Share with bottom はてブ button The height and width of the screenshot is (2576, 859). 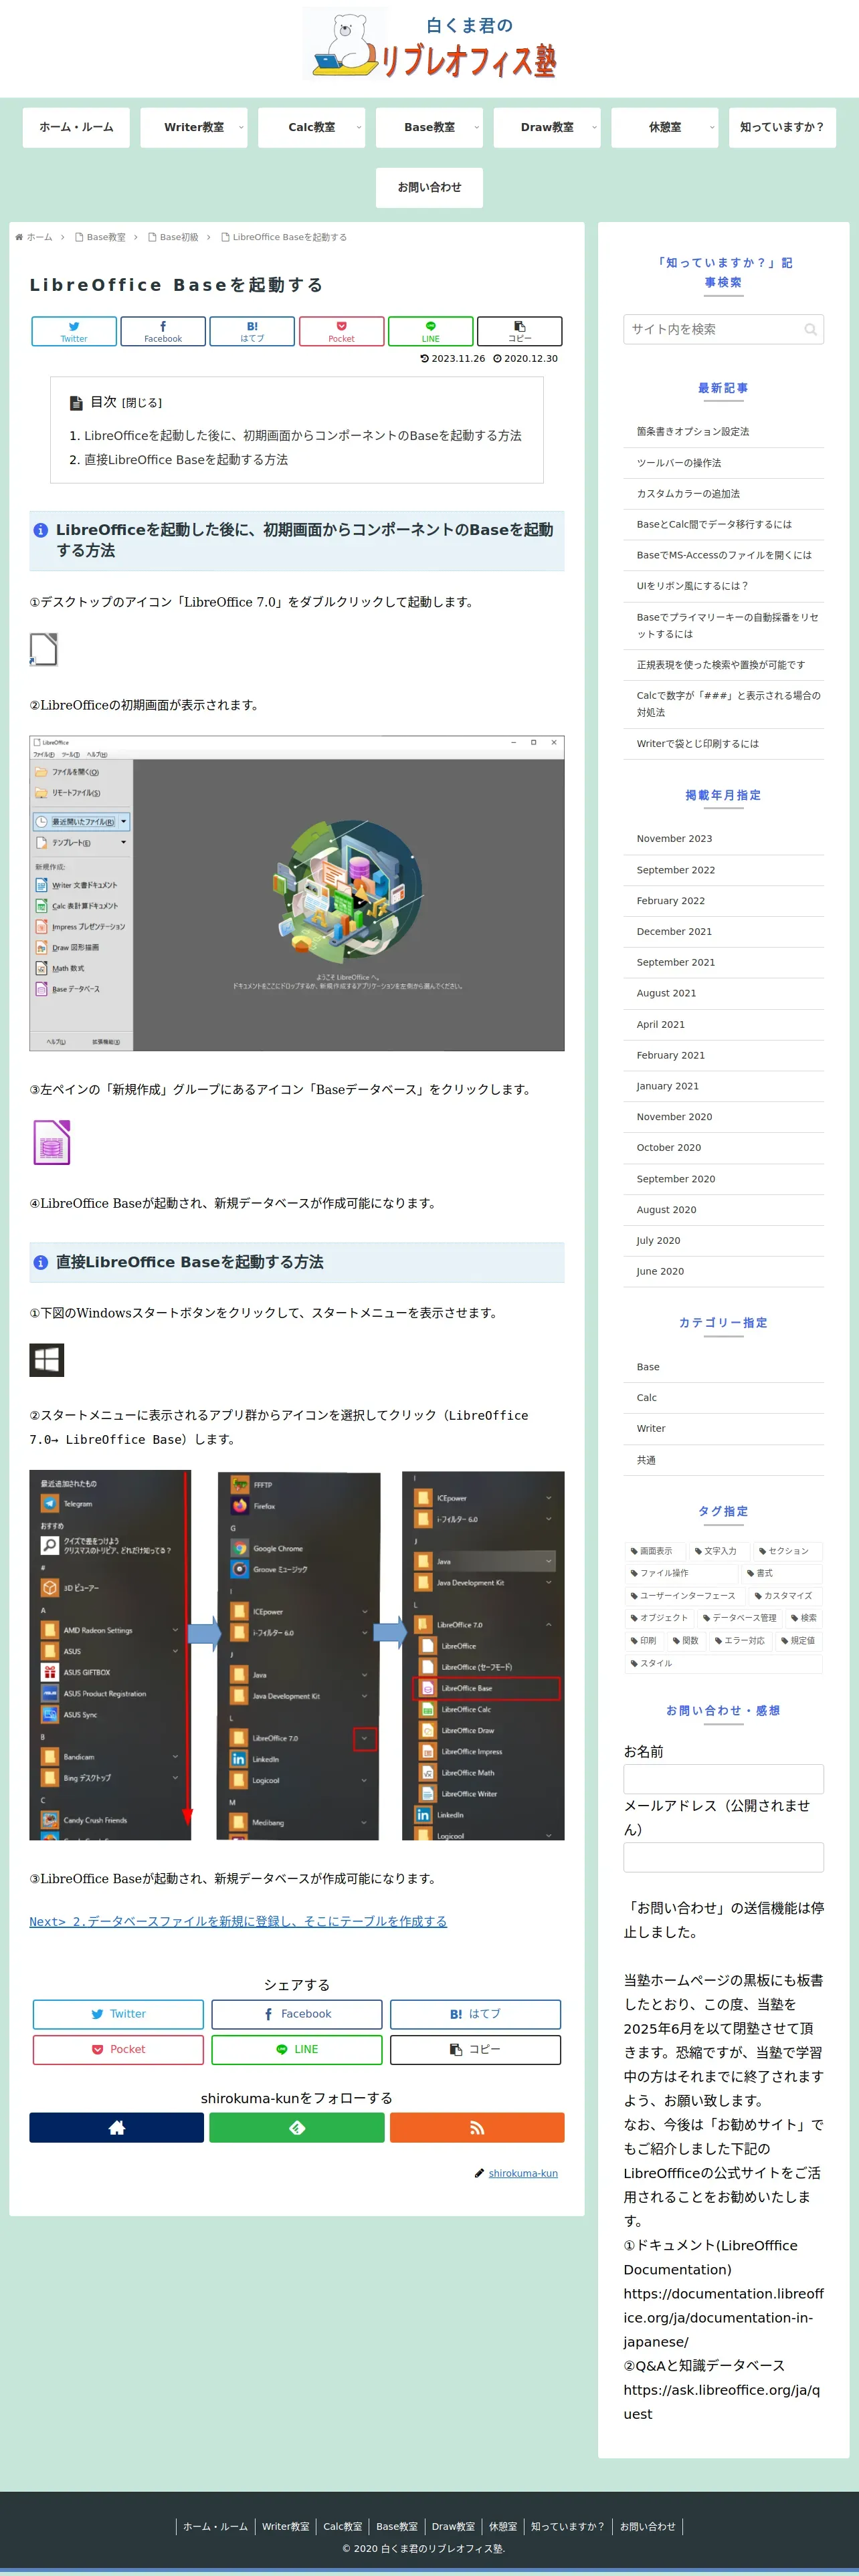475,2014
